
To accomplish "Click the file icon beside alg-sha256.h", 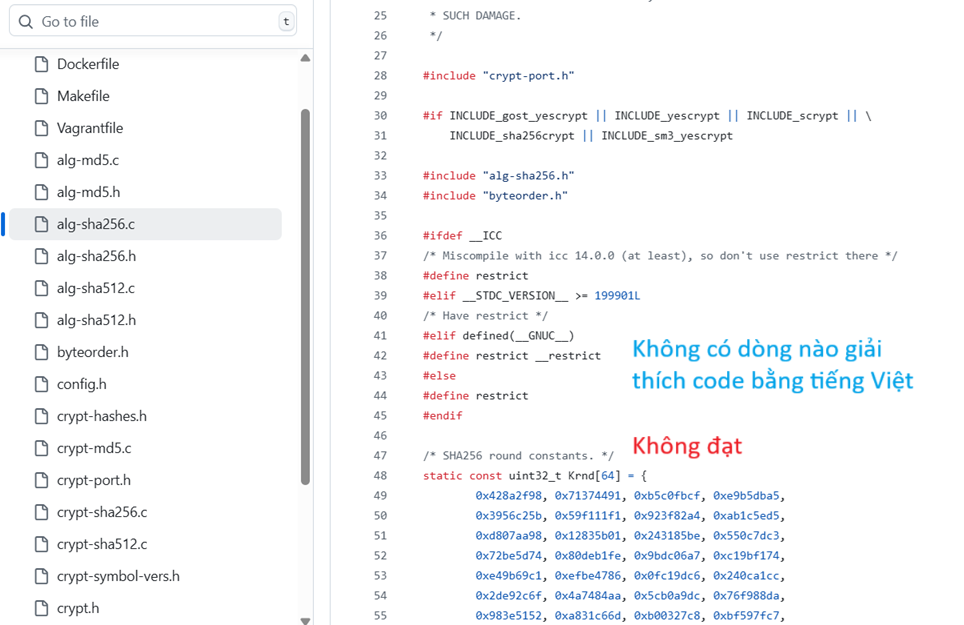I will [41, 256].
